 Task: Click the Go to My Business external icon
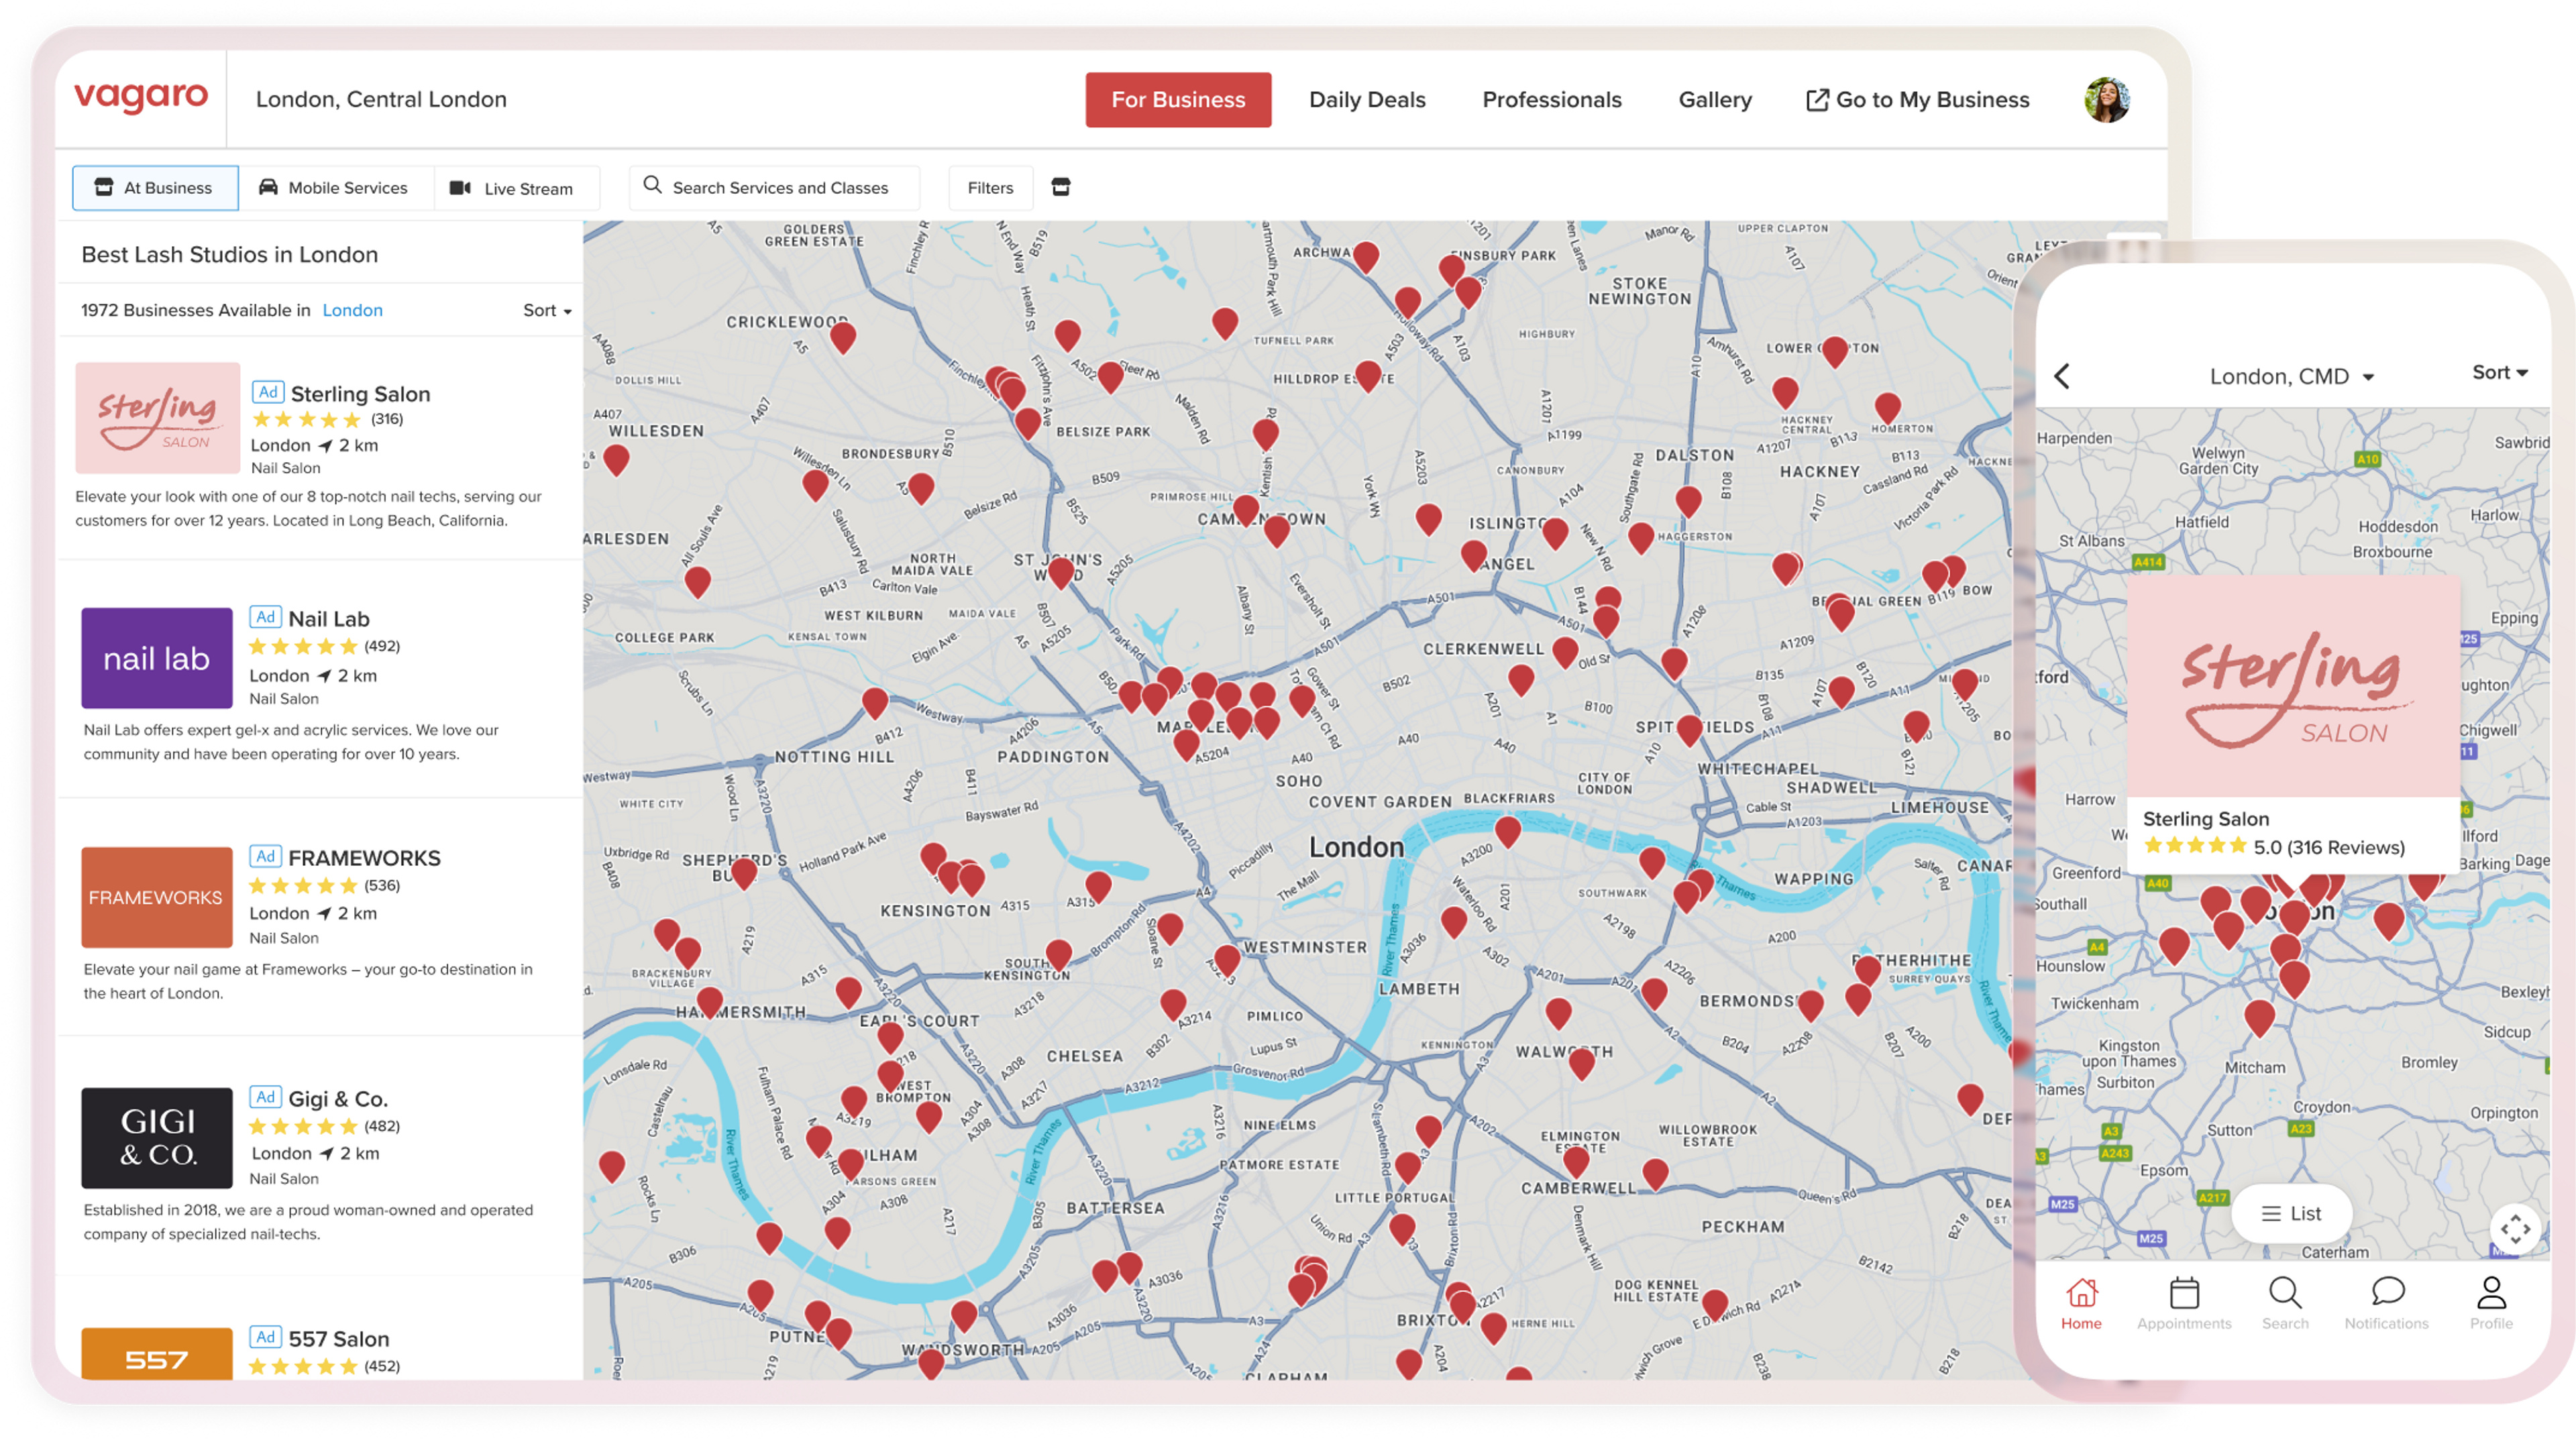(x=1817, y=100)
